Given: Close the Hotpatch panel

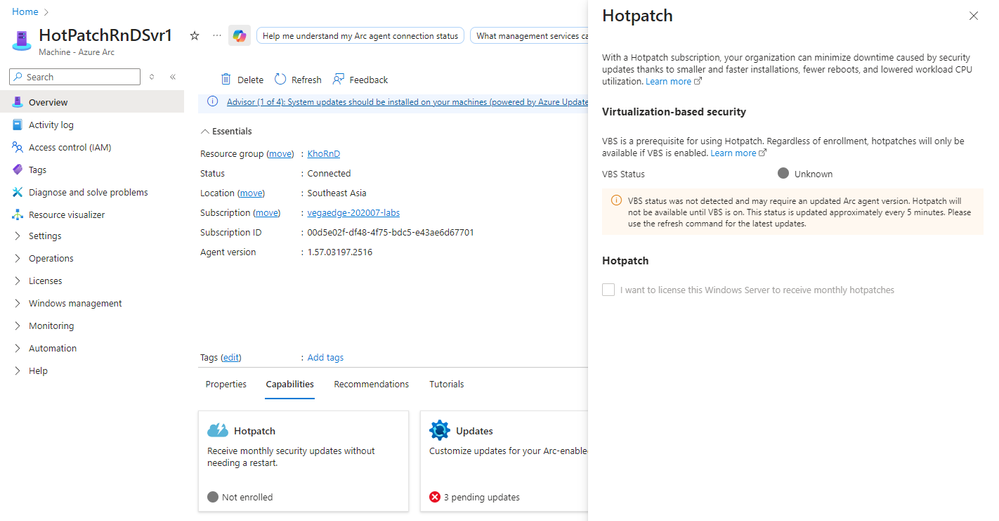Looking at the screenshot, I should (974, 17).
